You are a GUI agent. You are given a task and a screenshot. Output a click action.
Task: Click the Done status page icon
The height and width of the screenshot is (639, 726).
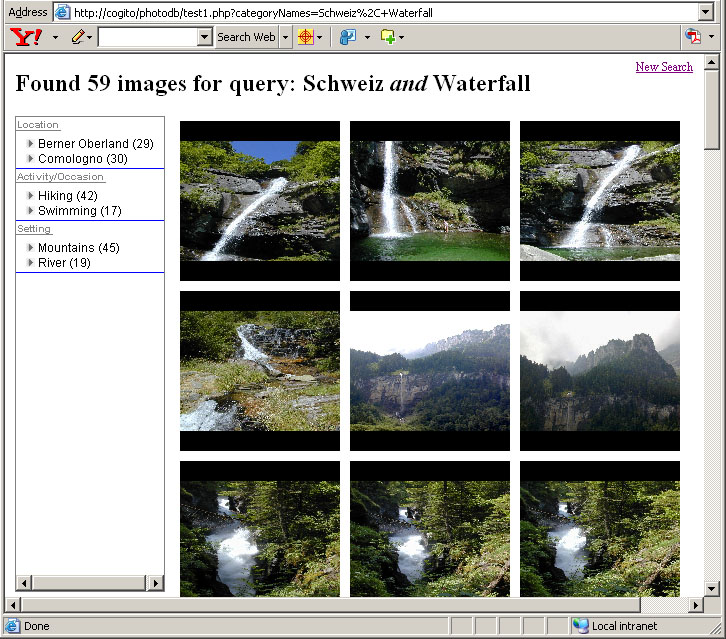[13, 626]
